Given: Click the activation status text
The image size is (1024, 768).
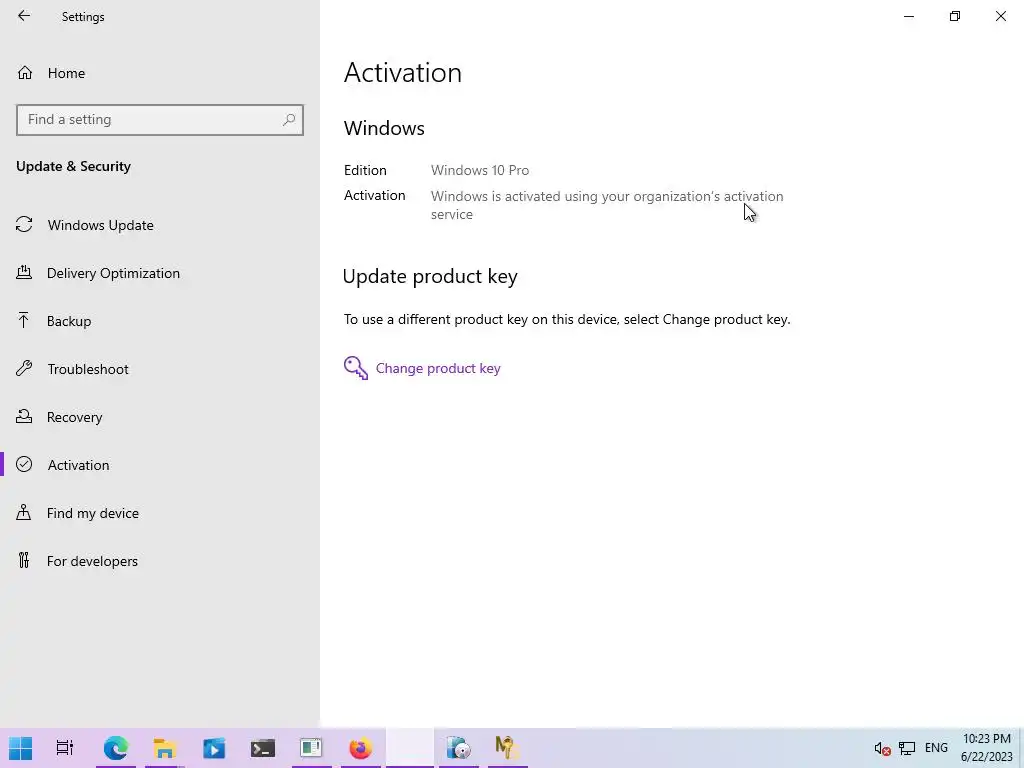Looking at the screenshot, I should pos(607,205).
